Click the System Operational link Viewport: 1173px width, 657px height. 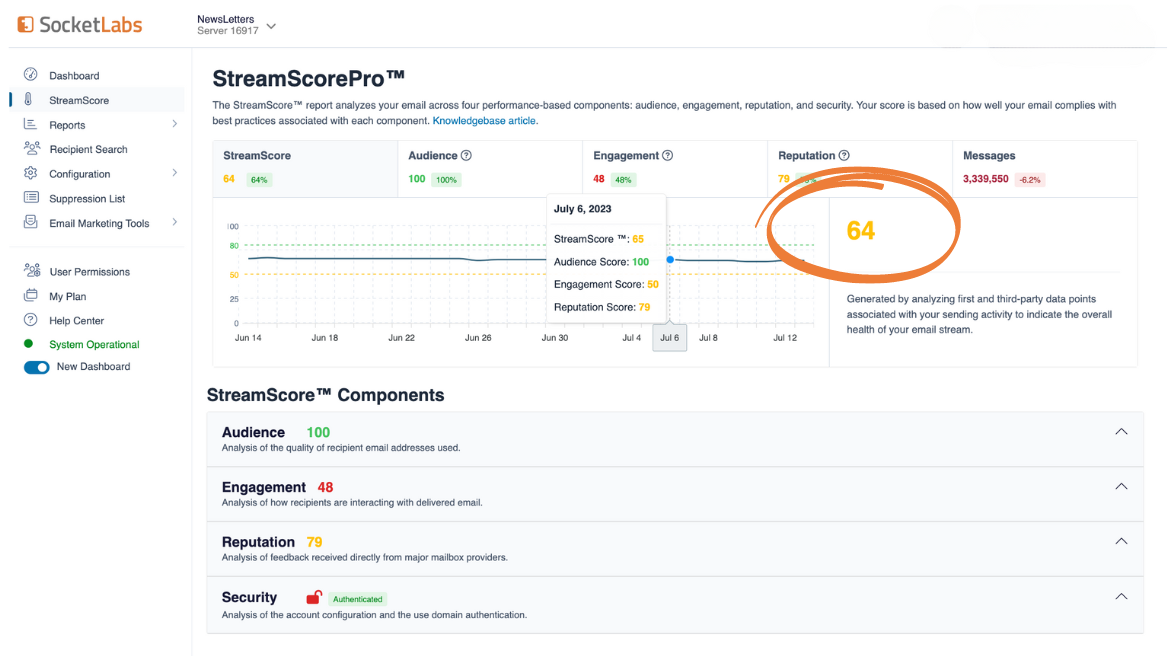[94, 344]
